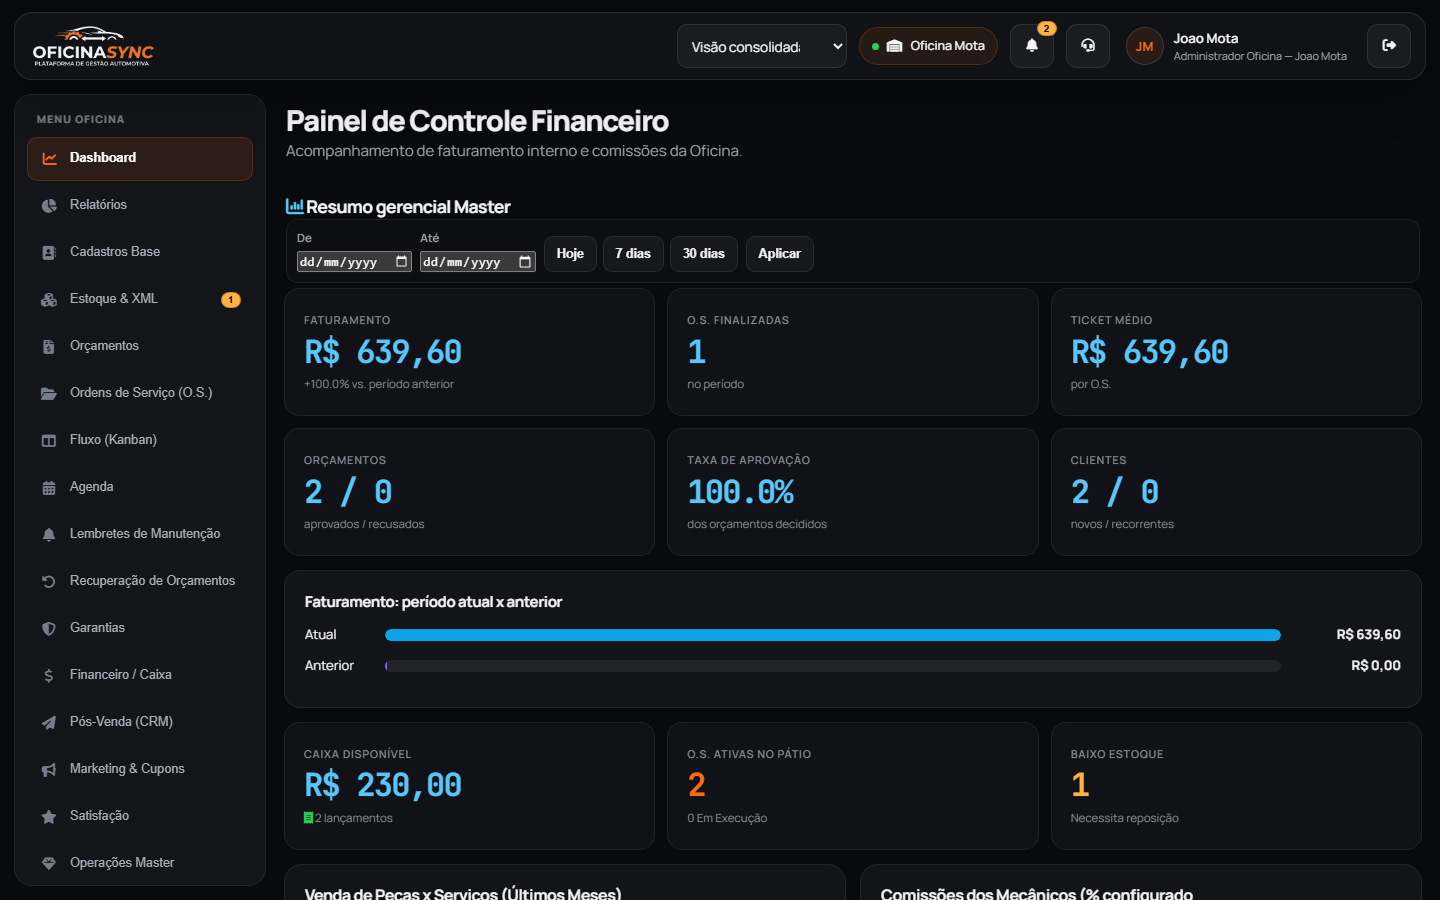This screenshot has height=900, width=1440.
Task: Click the Ticket Médio card
Action: tap(1236, 352)
